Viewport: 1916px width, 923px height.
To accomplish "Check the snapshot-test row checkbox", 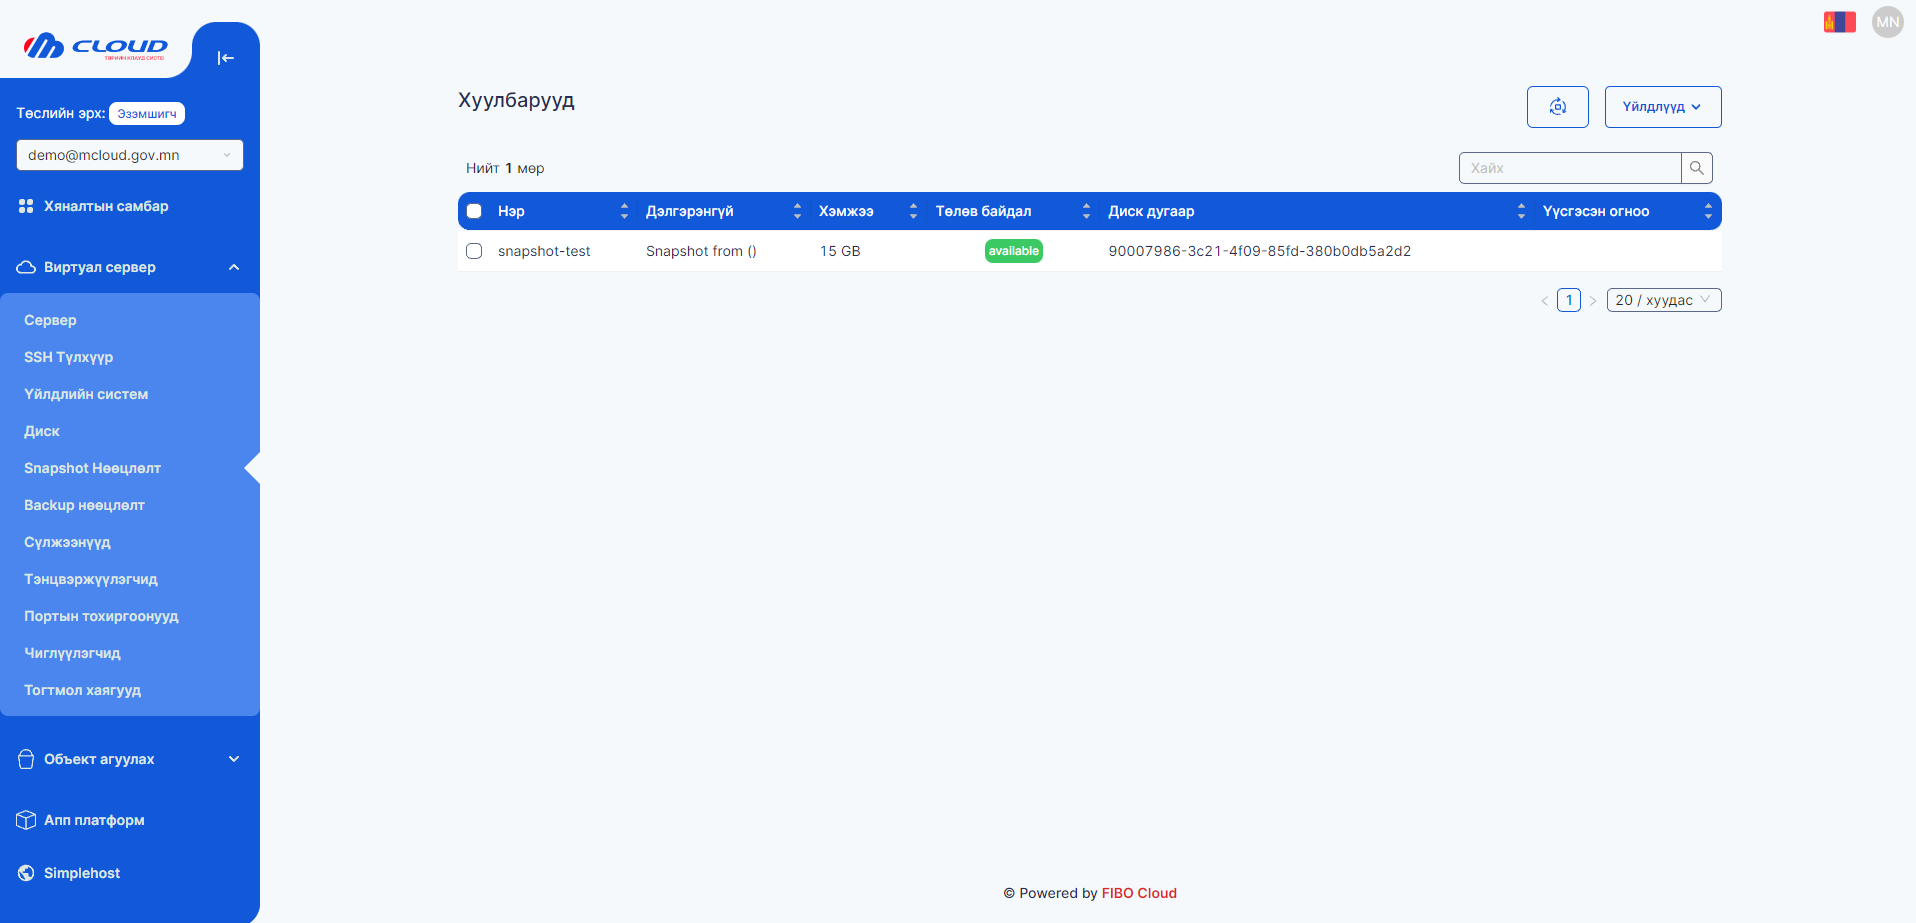I will [474, 251].
